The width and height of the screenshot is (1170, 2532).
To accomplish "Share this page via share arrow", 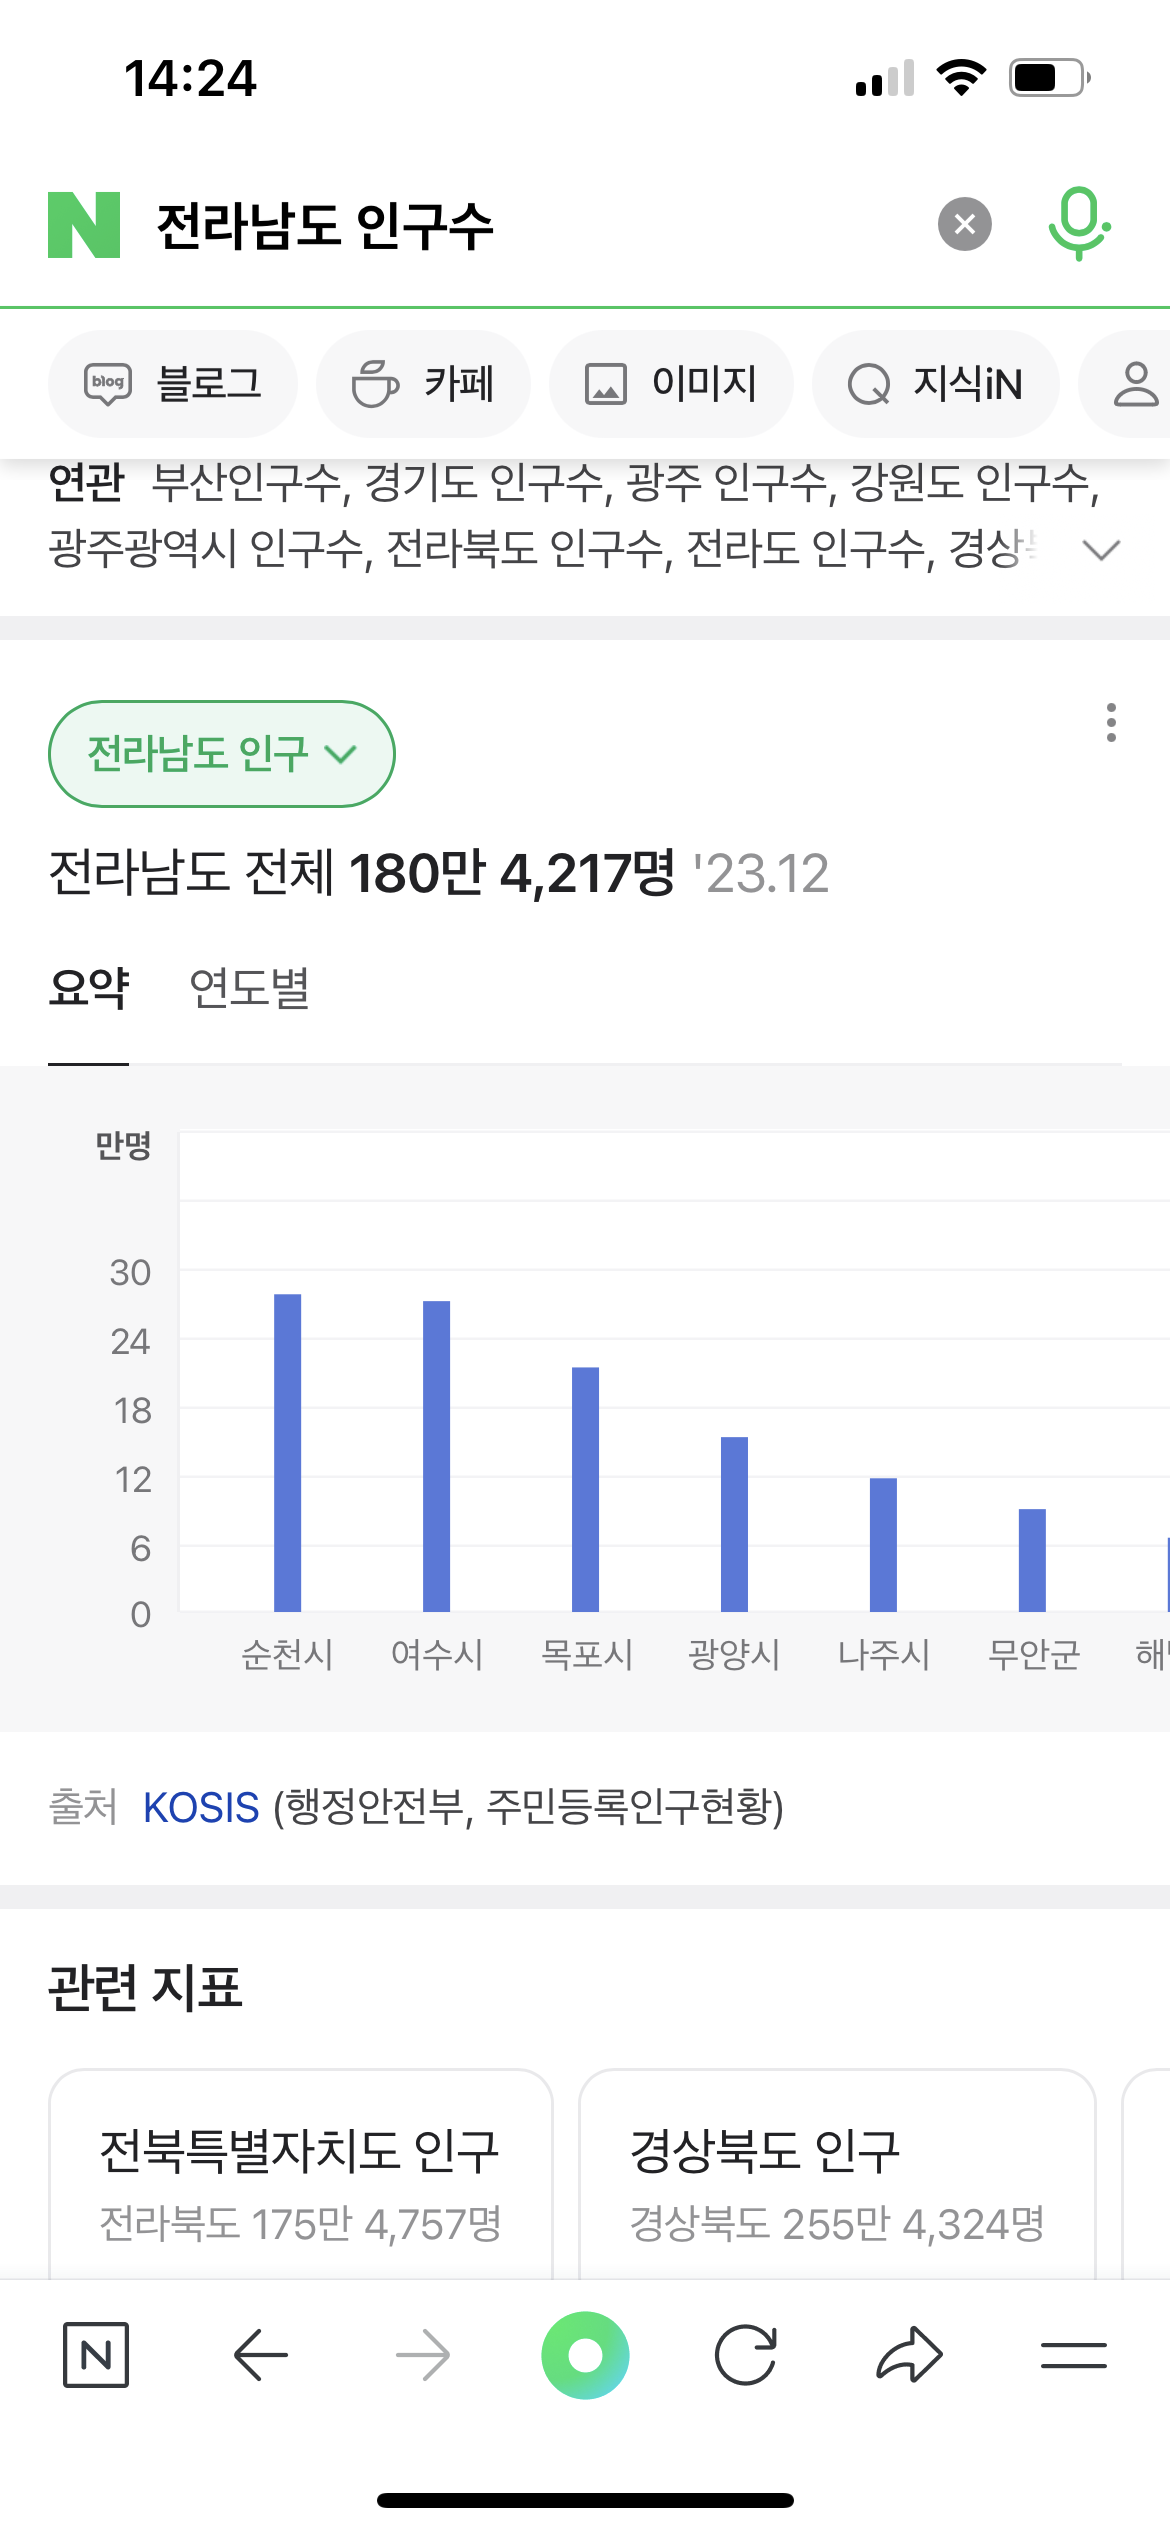I will click(x=909, y=2355).
